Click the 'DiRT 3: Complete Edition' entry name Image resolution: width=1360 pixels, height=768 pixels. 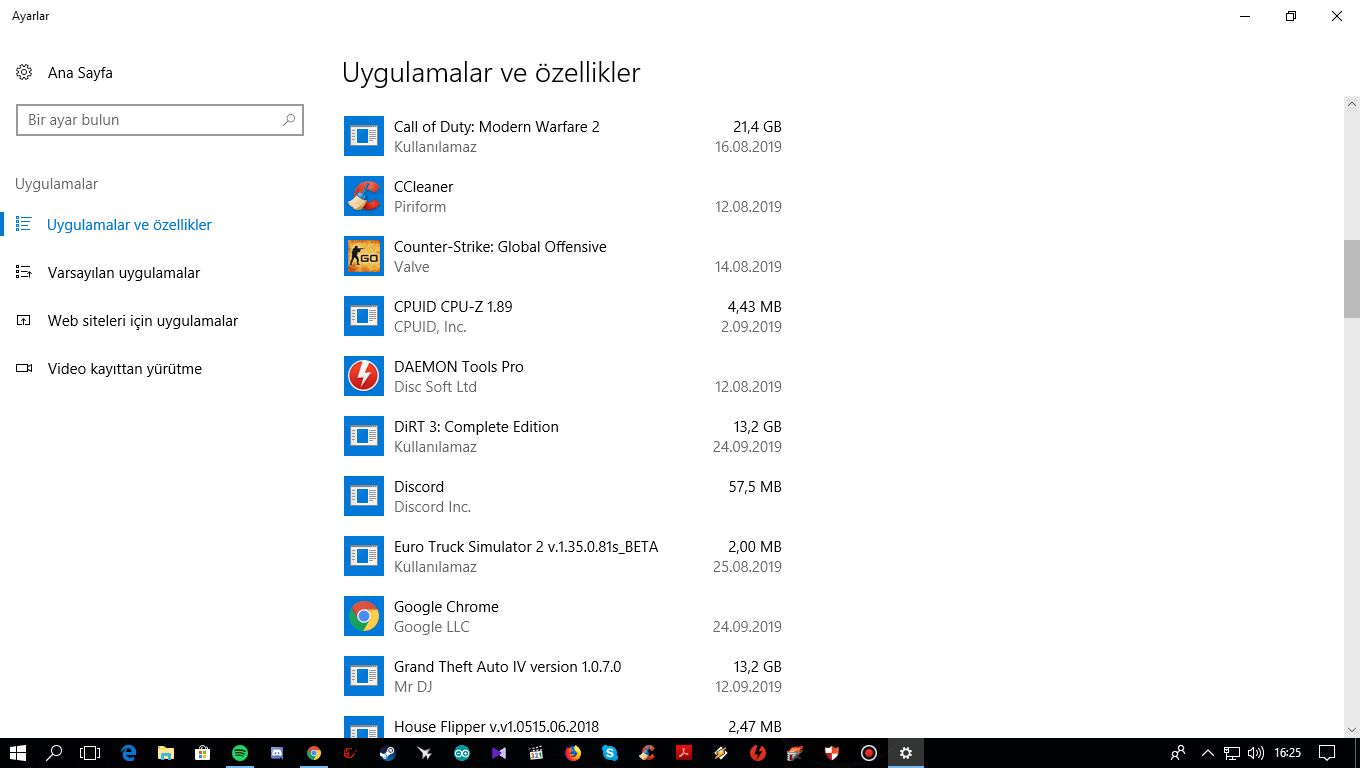476,427
